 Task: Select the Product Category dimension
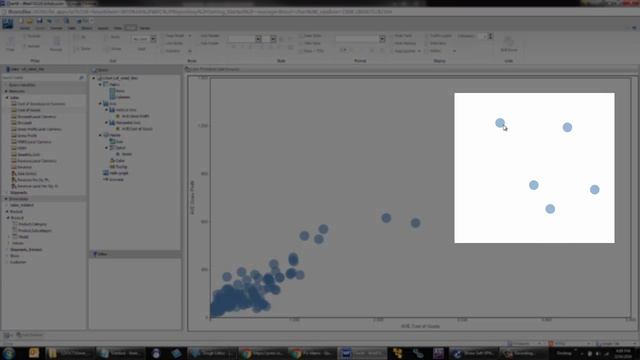(32, 224)
